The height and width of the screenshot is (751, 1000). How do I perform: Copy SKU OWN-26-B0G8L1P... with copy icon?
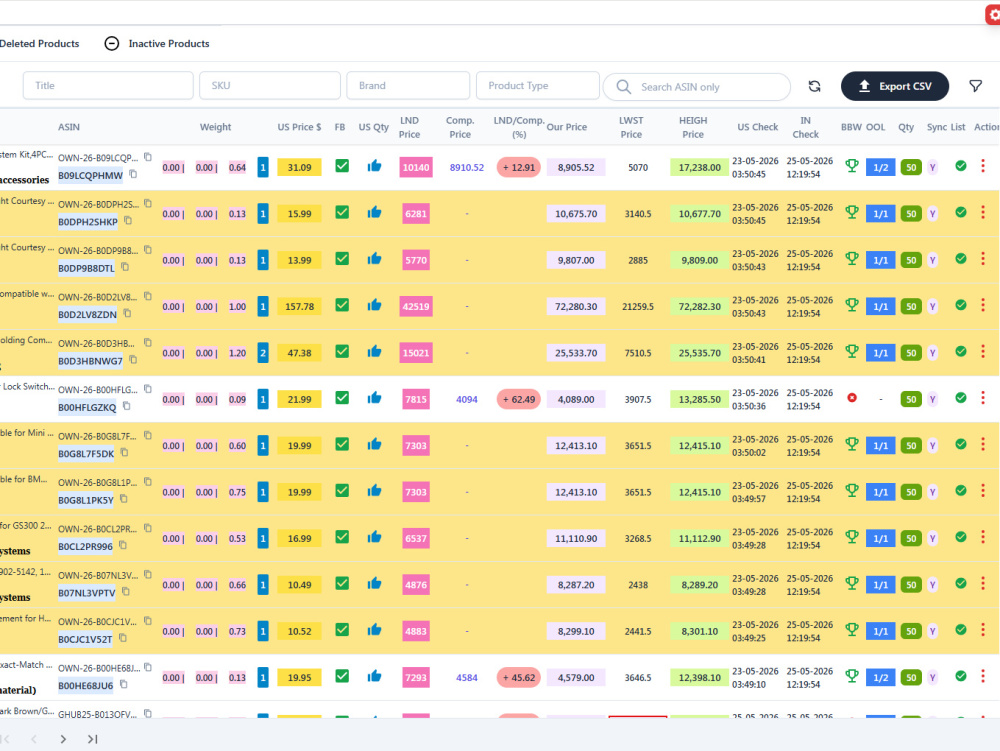click(x=147, y=481)
